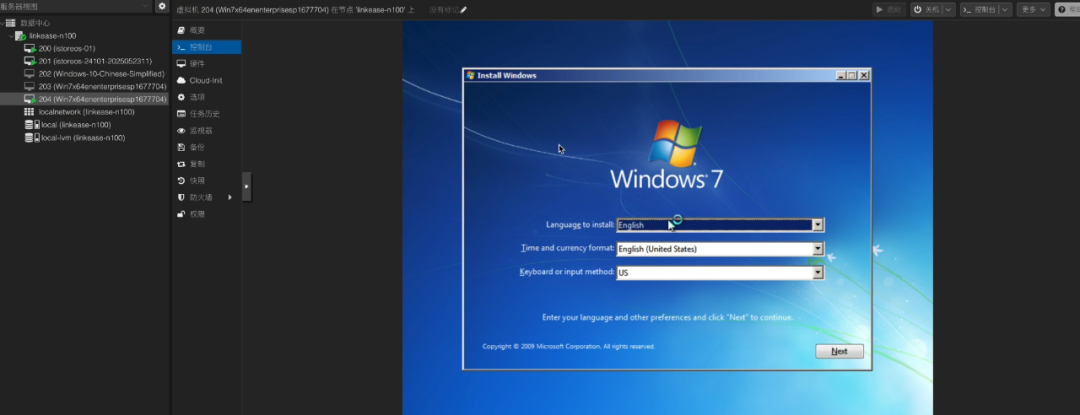This screenshot has width=1080, height=415.
Task: Click the 启动 start button
Action: click(889, 10)
